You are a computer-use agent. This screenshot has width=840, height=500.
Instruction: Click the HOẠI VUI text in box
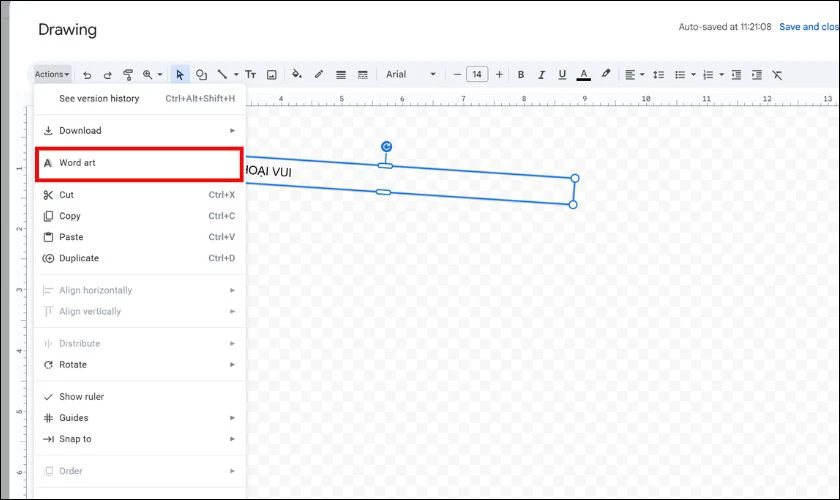click(268, 171)
